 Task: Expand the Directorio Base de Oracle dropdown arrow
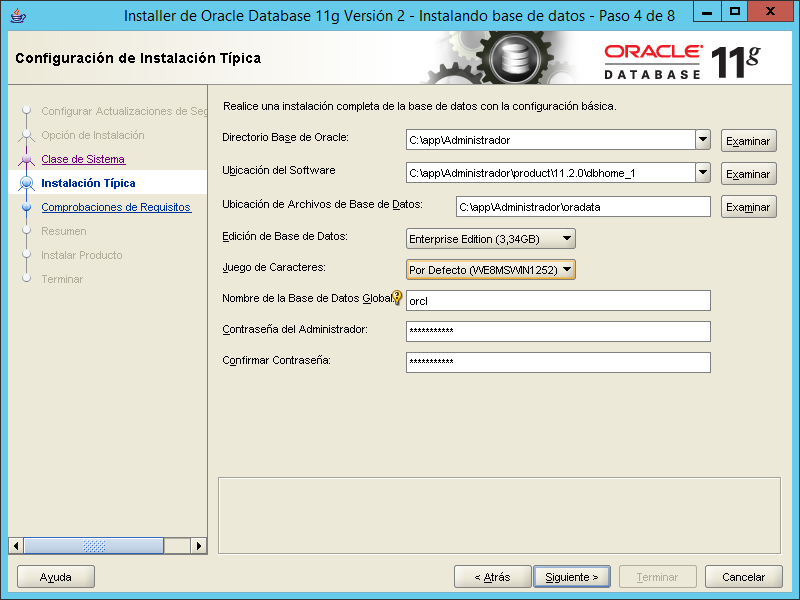pos(702,140)
